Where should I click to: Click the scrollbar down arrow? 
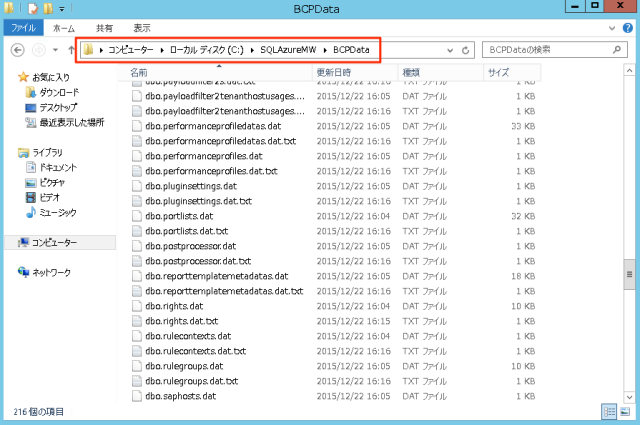pyautogui.click(x=629, y=397)
